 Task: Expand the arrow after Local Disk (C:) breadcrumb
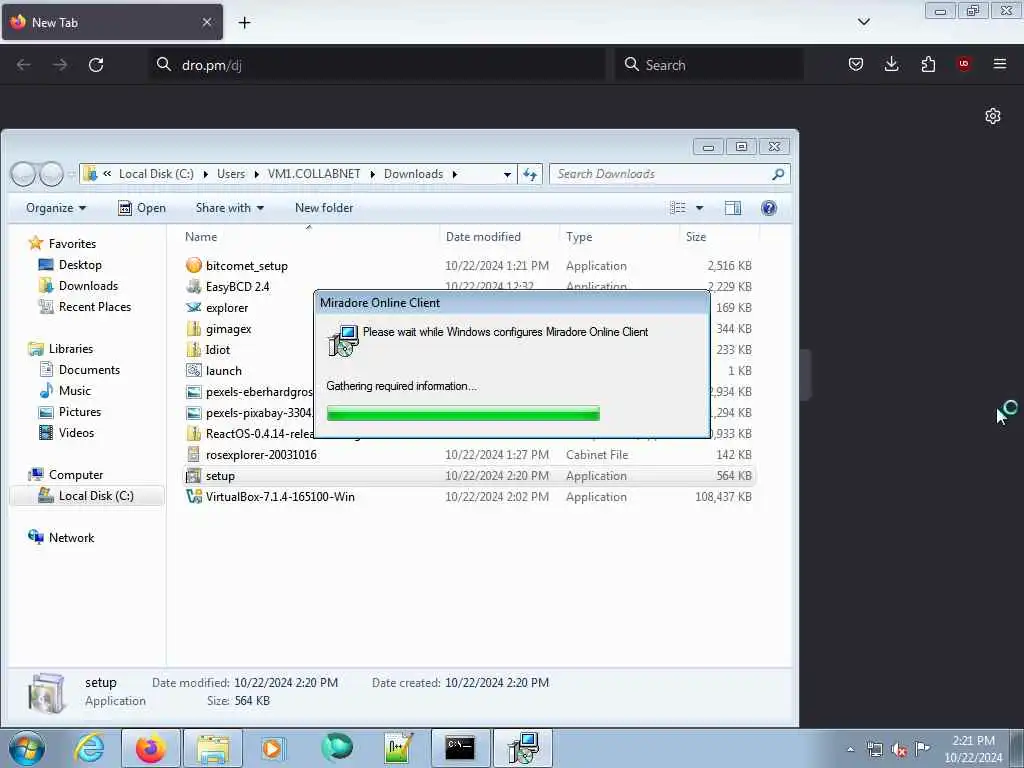[x=206, y=174]
